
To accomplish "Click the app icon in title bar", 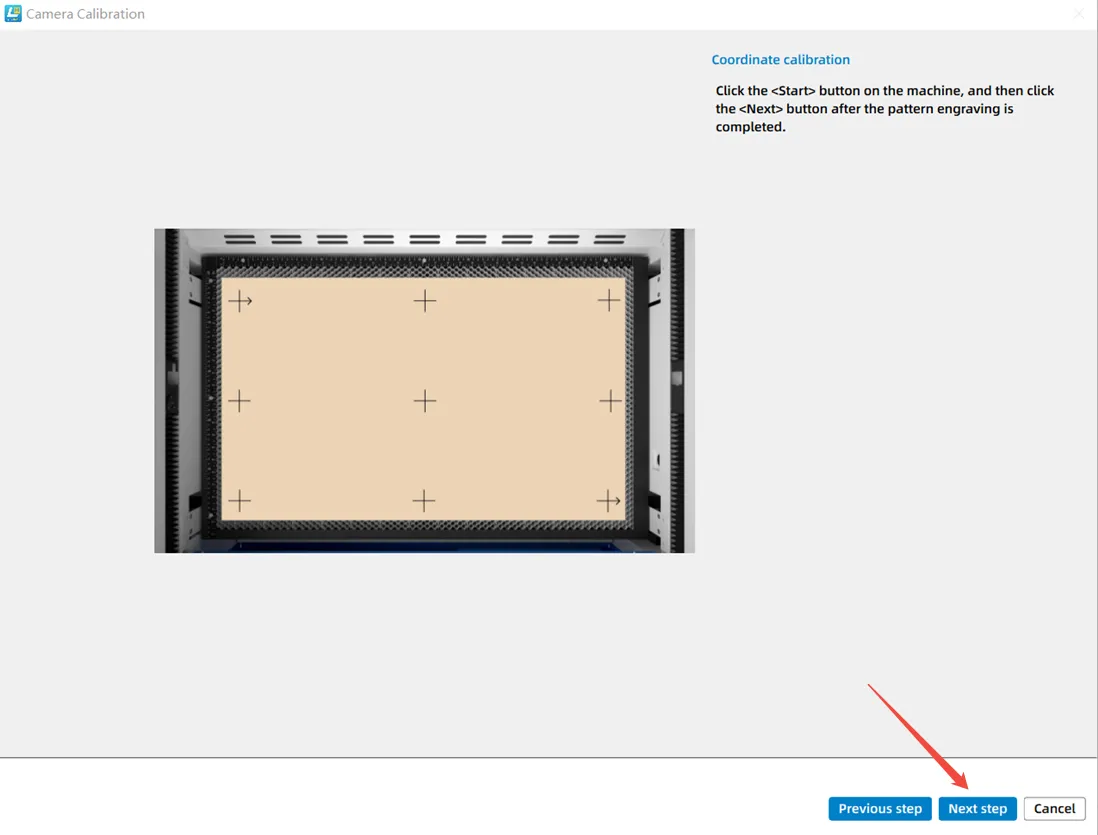I will pyautogui.click(x=13, y=14).
